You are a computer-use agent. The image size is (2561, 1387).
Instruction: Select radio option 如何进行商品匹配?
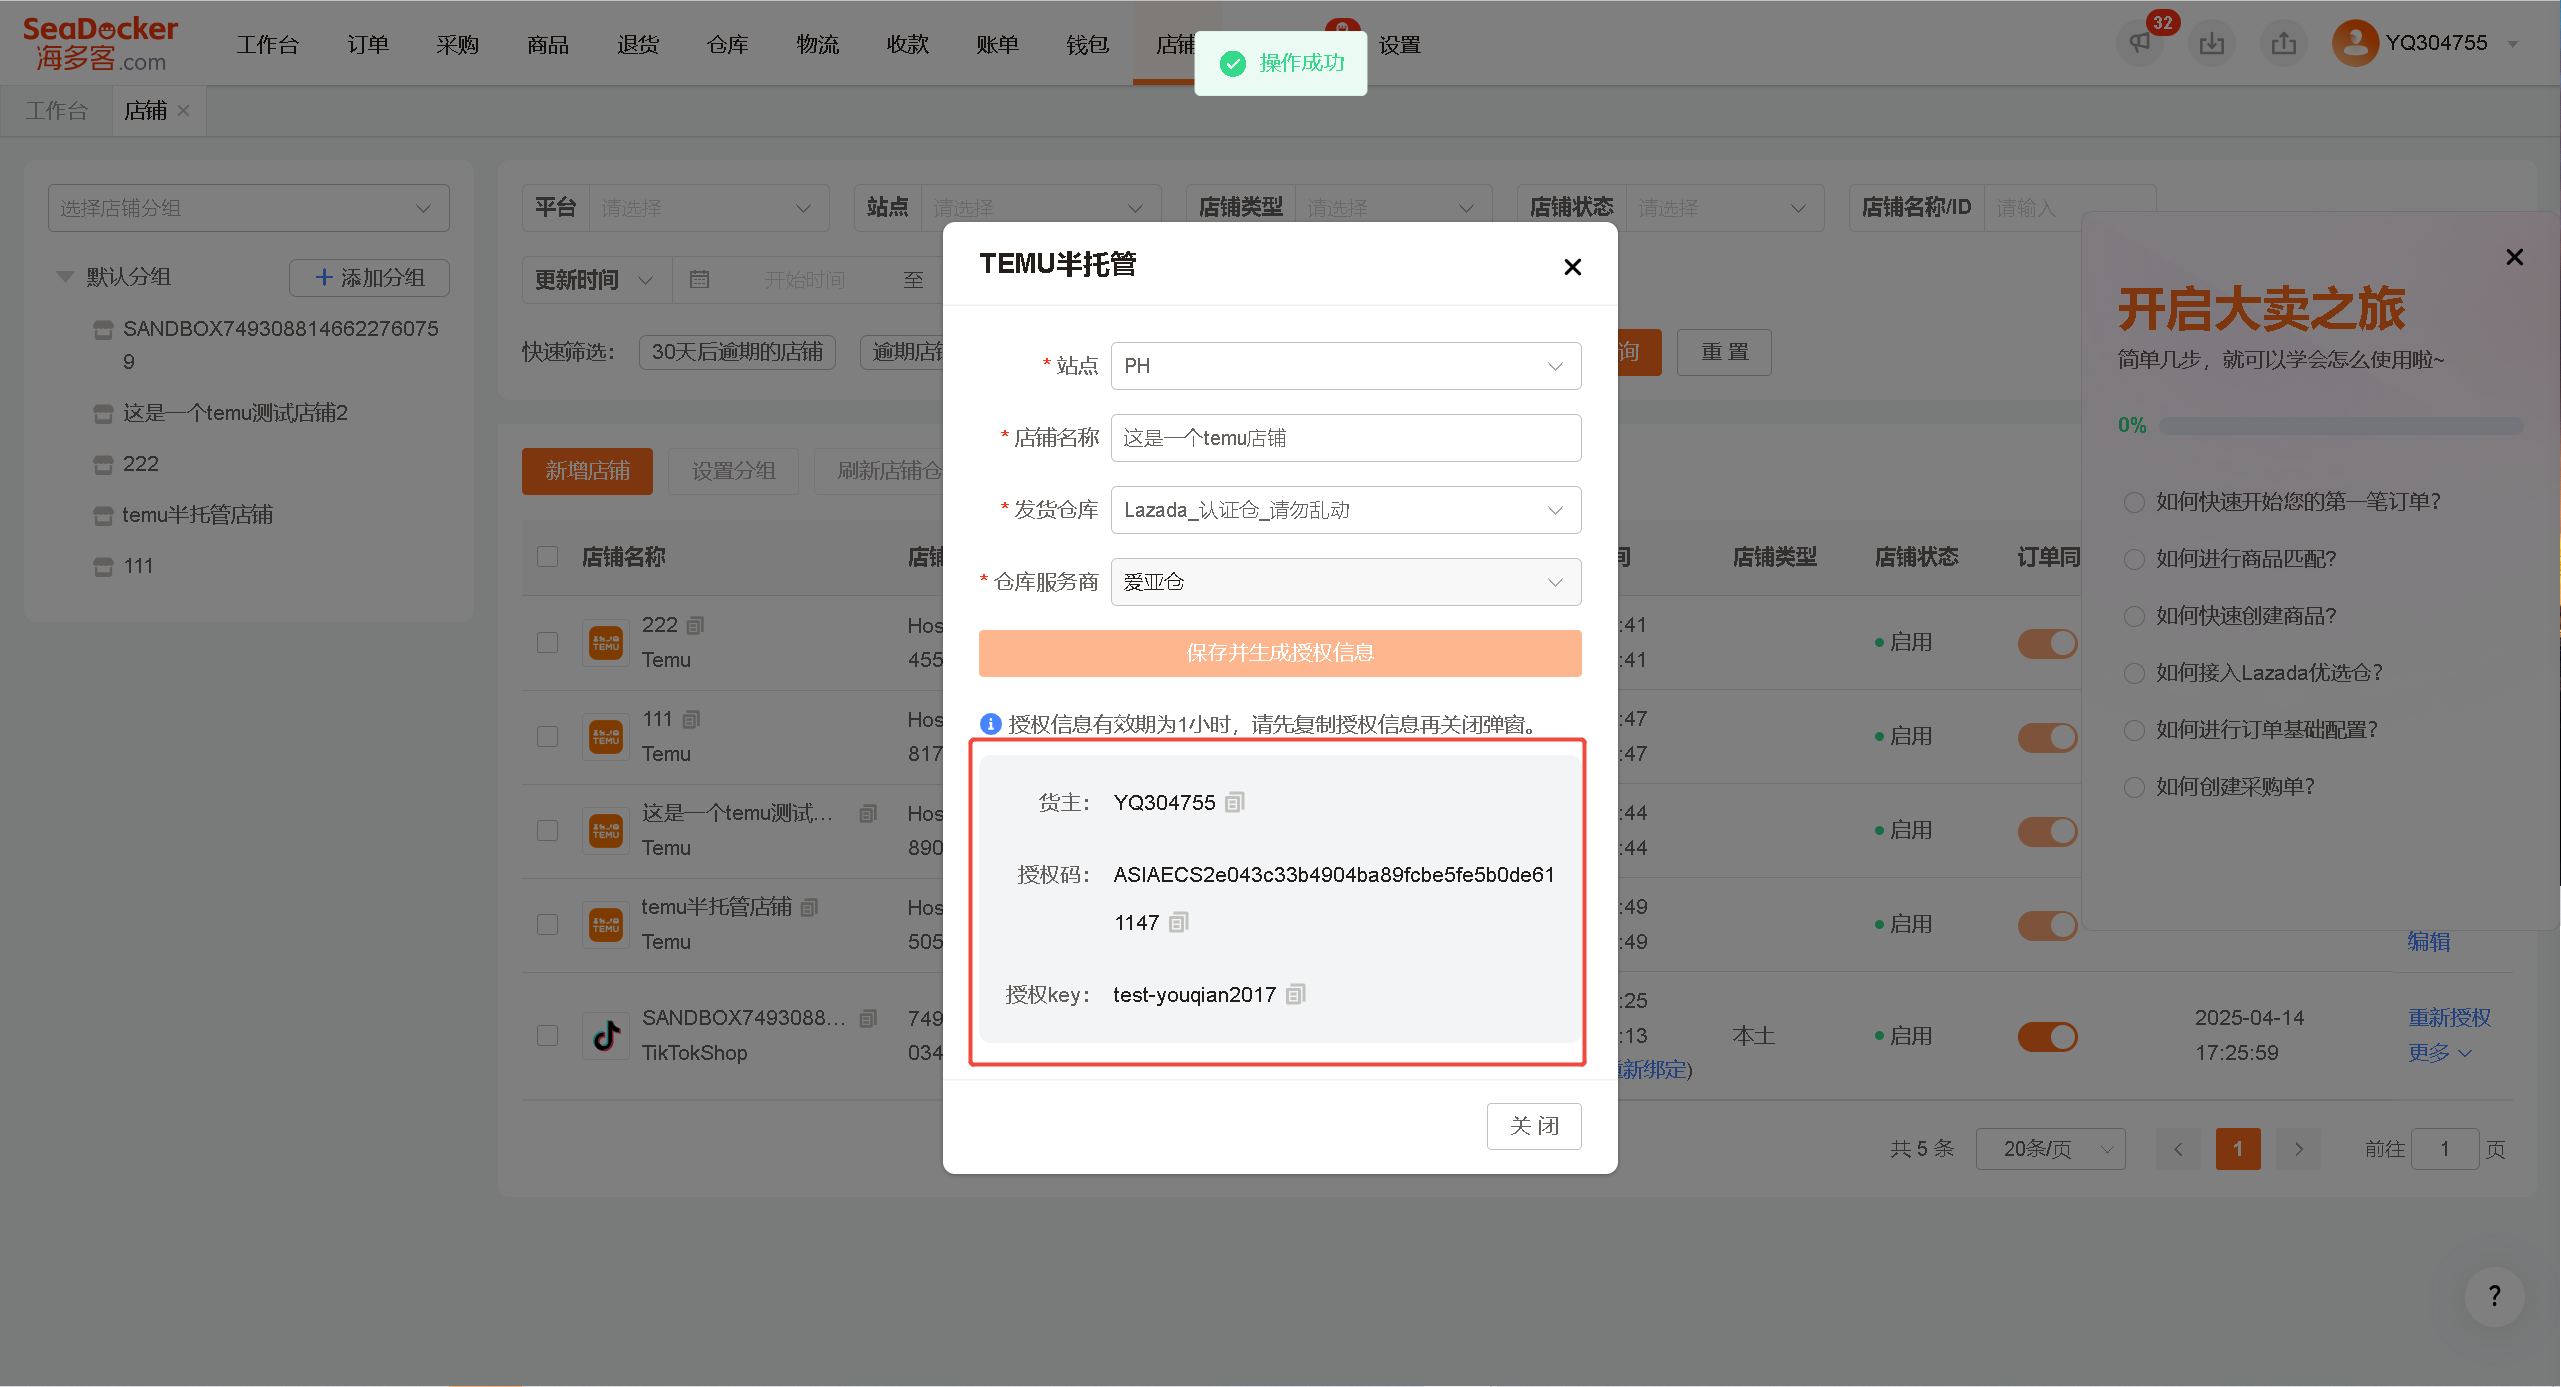[2134, 559]
